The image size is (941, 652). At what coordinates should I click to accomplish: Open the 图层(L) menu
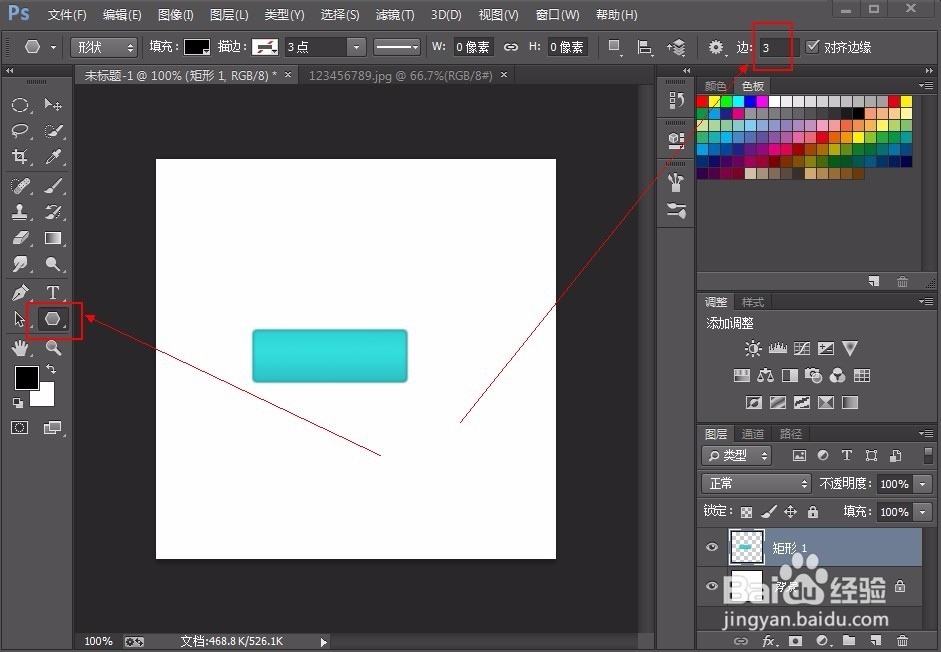[229, 14]
